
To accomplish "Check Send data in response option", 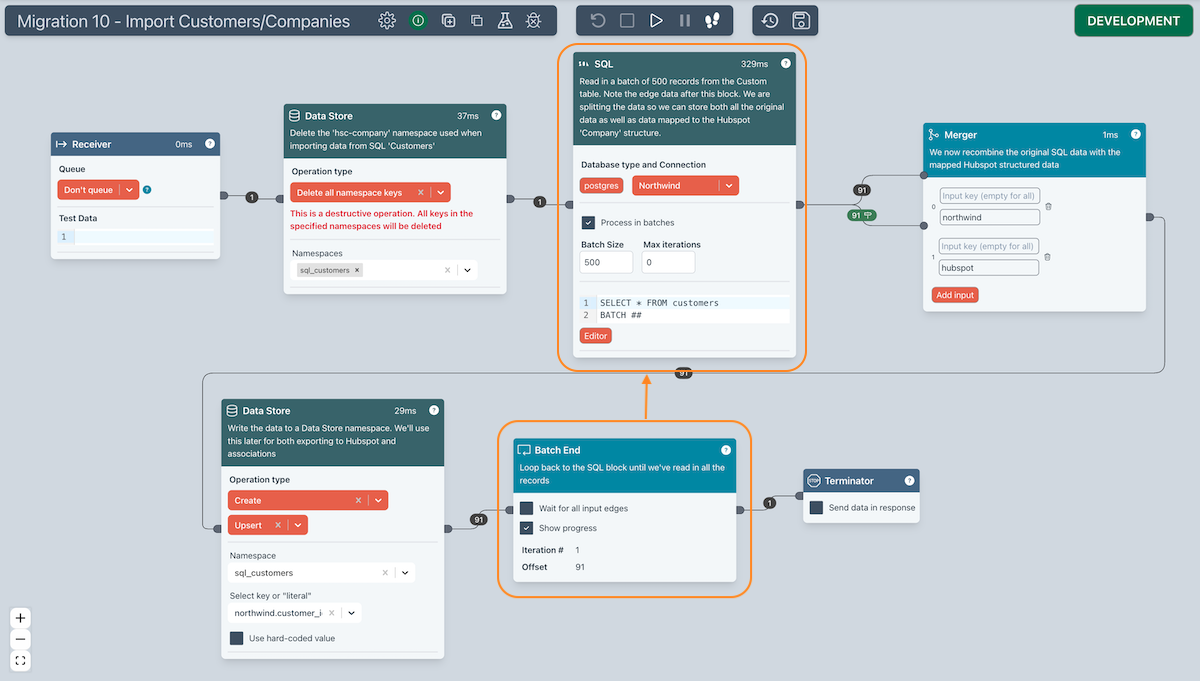I will click(x=816, y=508).
